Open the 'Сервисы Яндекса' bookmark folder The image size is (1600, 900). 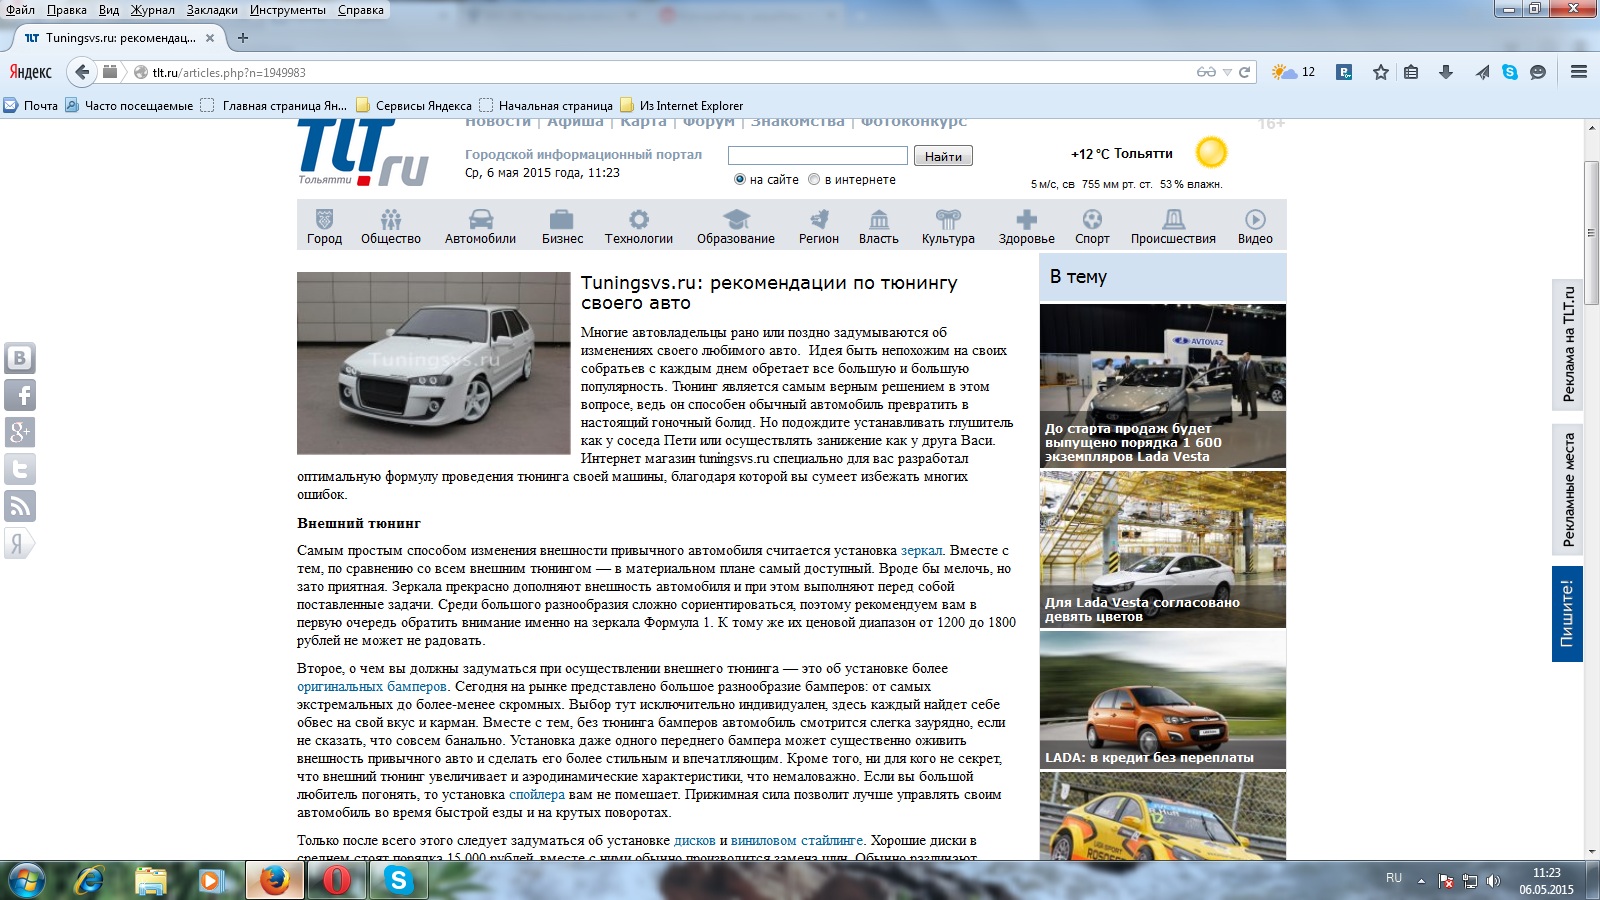(x=414, y=105)
